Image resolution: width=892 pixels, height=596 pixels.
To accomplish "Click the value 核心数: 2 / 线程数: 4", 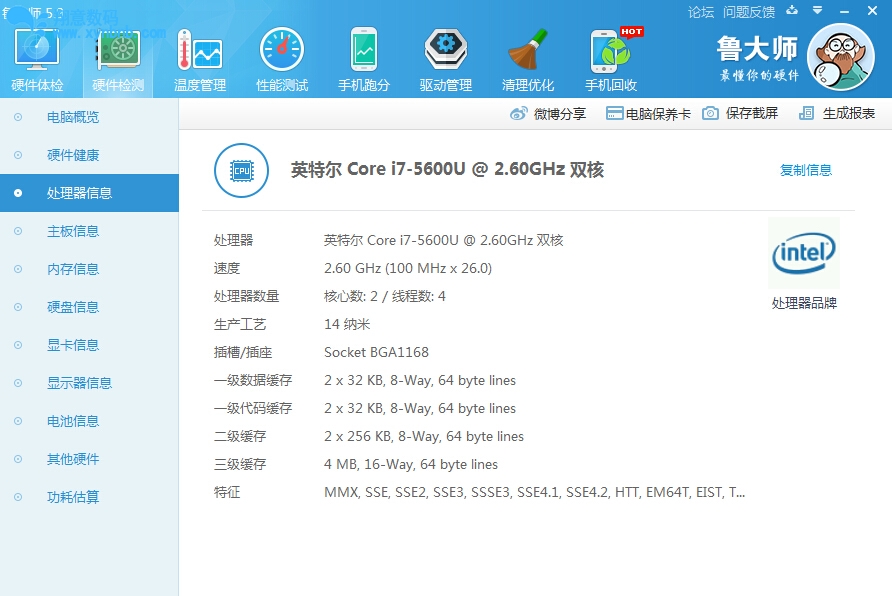I will click(x=385, y=296).
